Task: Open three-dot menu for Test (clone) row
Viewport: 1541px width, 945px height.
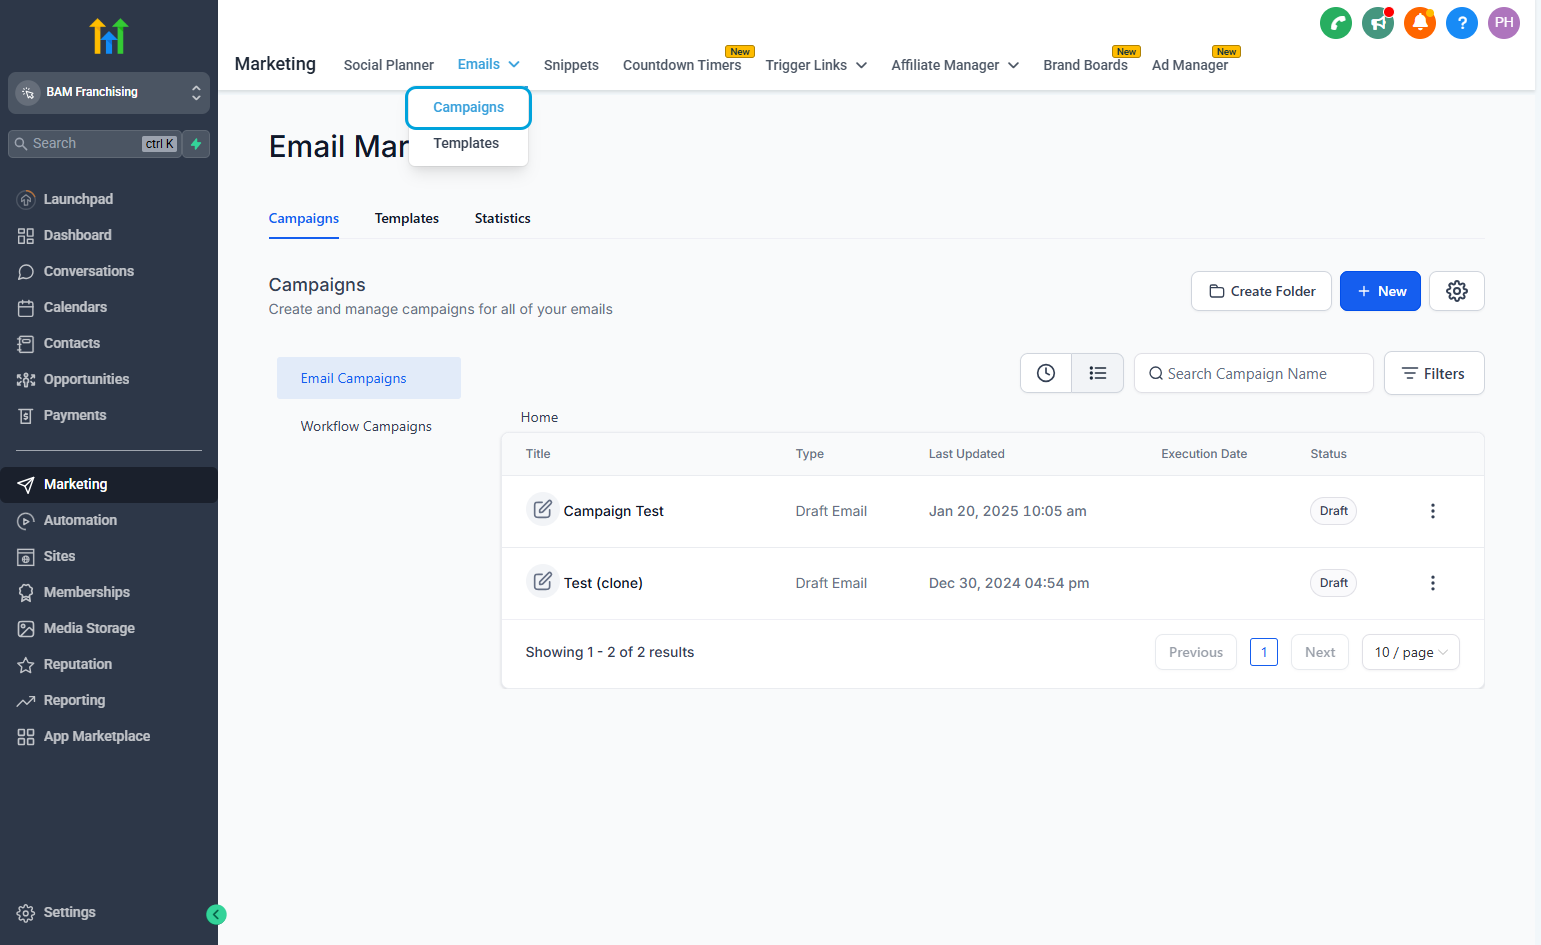Action: point(1432,583)
